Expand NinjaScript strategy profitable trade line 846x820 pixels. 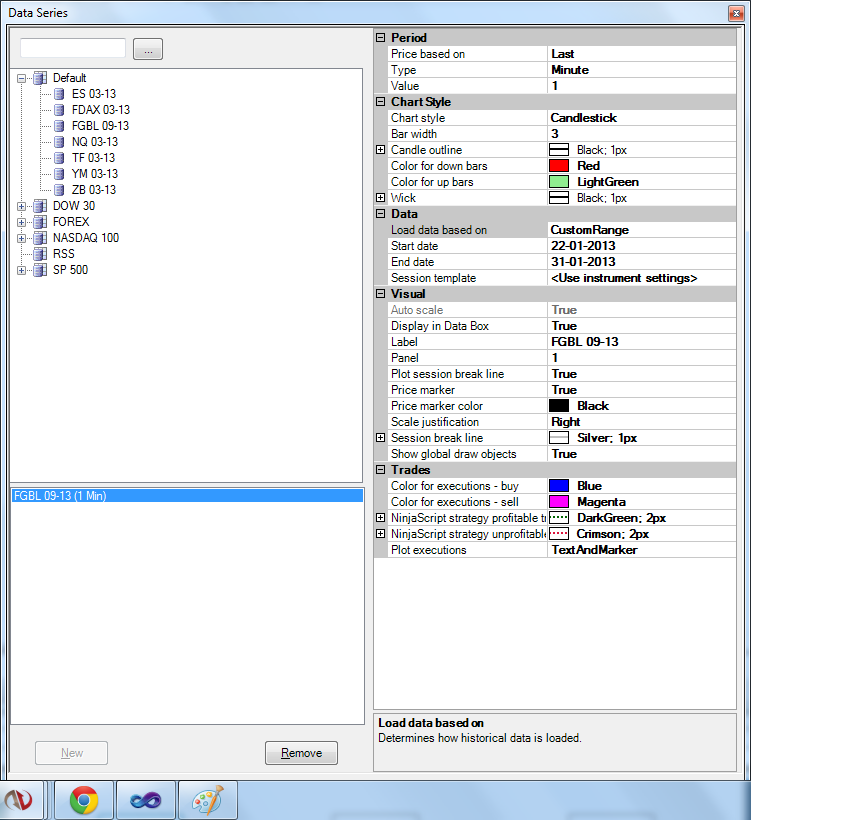pyautogui.click(x=380, y=518)
